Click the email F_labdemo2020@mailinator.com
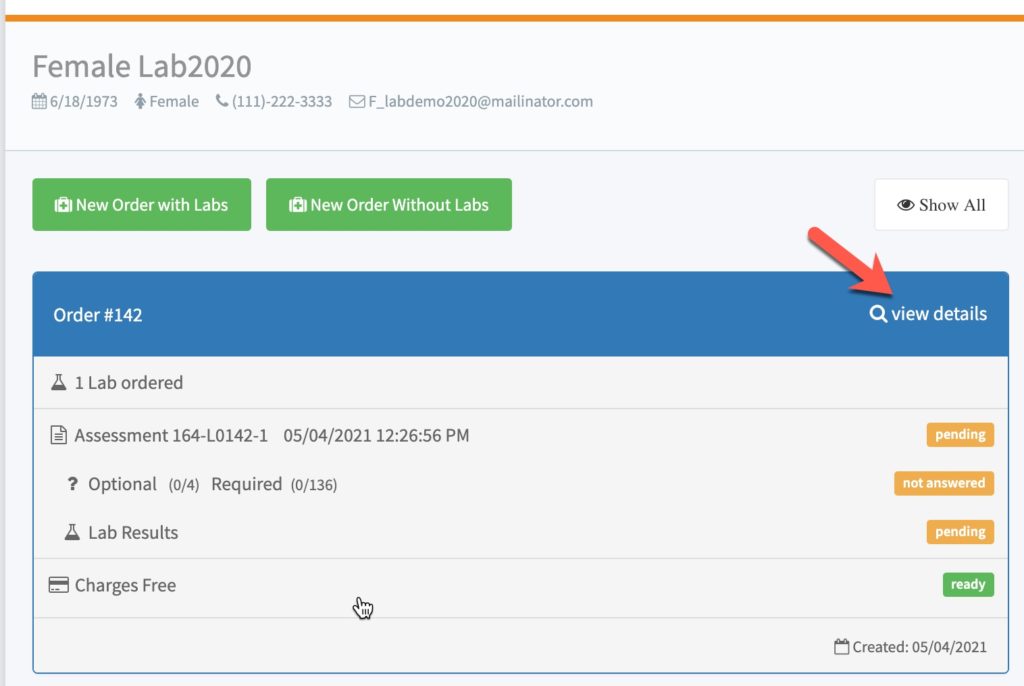The image size is (1024, 686). [481, 101]
